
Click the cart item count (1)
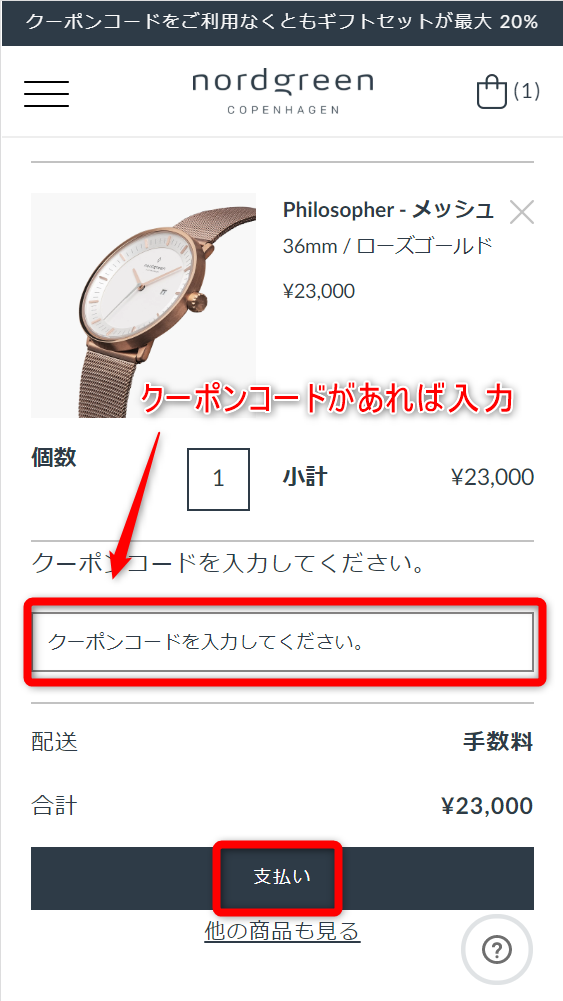click(x=527, y=91)
